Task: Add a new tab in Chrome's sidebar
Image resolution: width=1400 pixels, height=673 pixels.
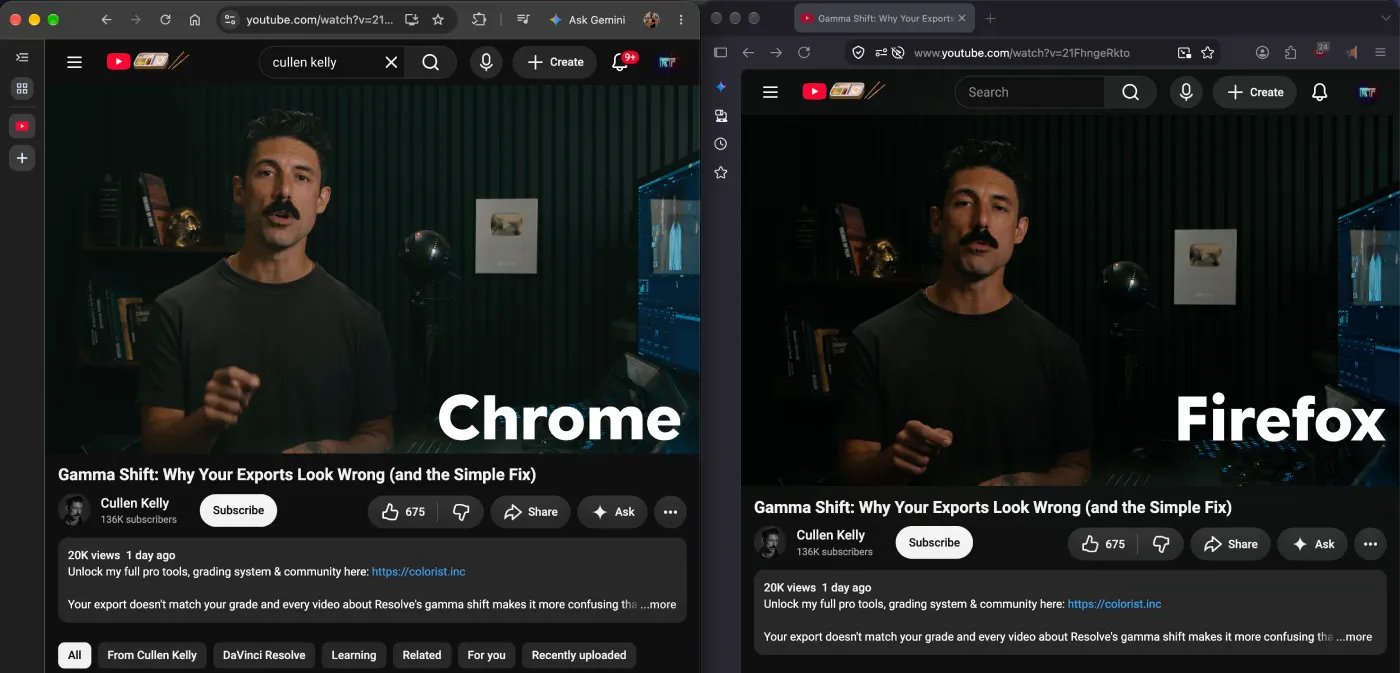Action: tap(22, 158)
